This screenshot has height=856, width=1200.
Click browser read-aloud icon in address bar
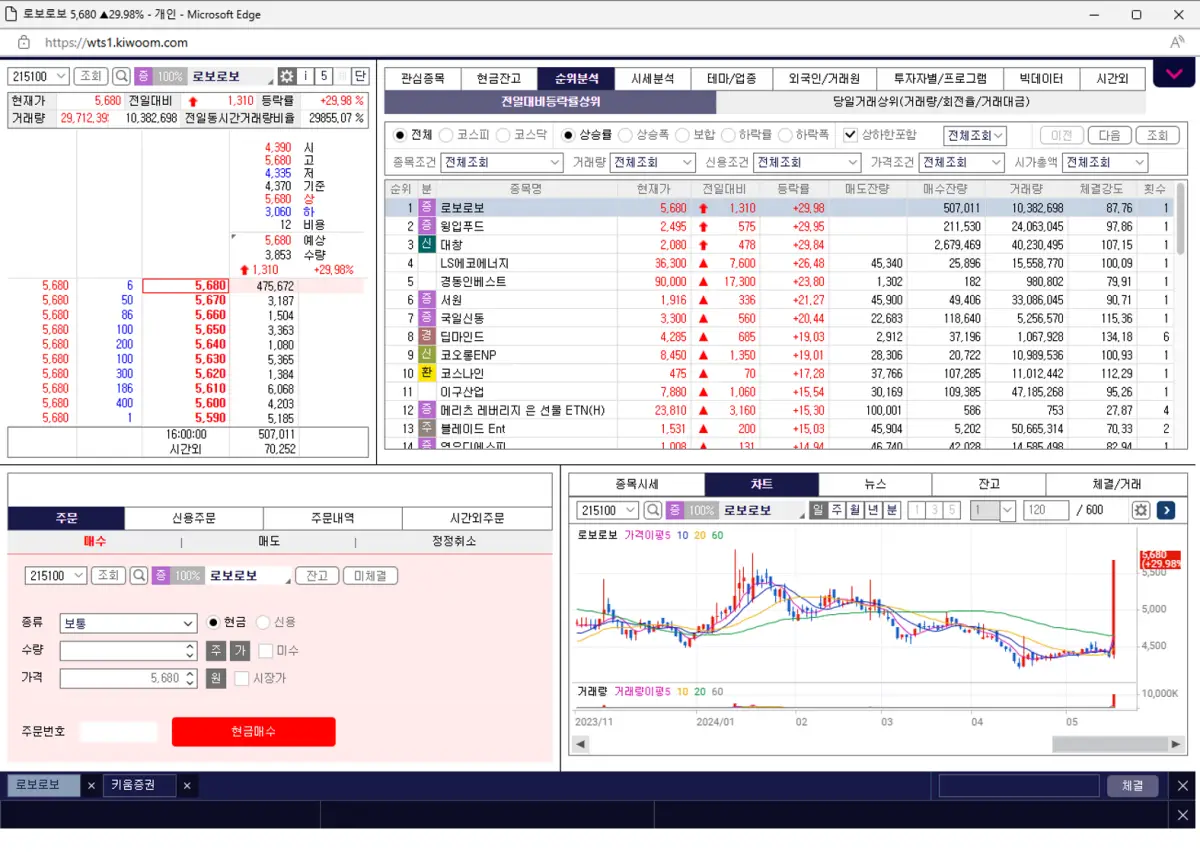pyautogui.click(x=1177, y=42)
